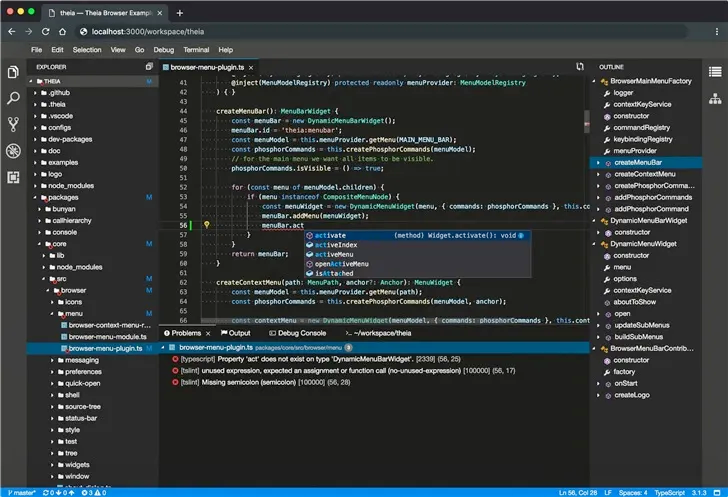Click the editor vertical scrollbar thumb

(587, 121)
